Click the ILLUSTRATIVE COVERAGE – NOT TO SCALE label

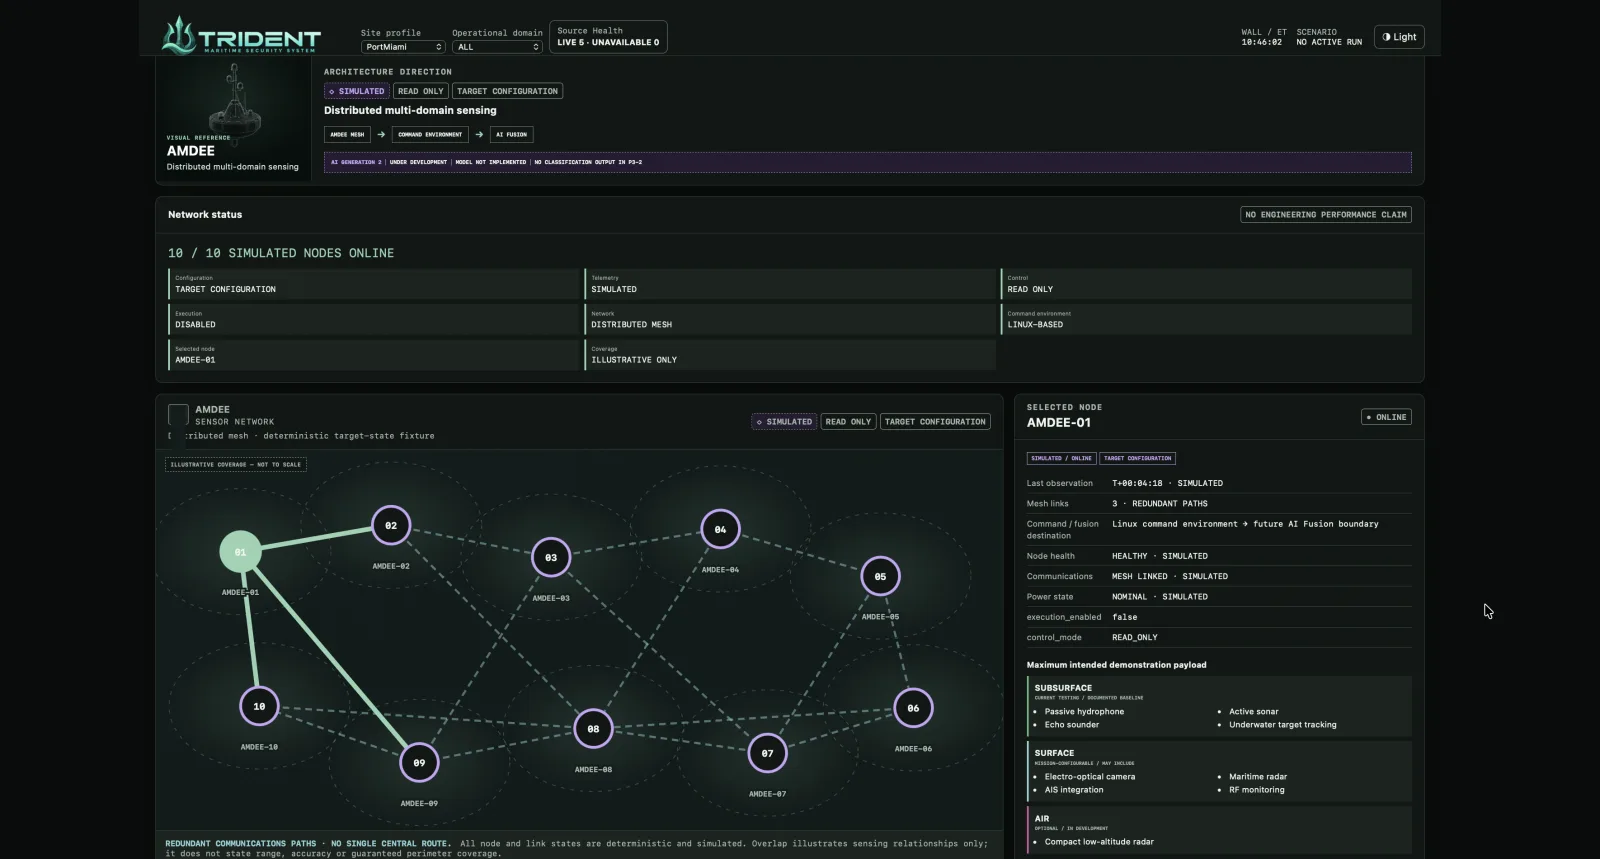(236, 465)
